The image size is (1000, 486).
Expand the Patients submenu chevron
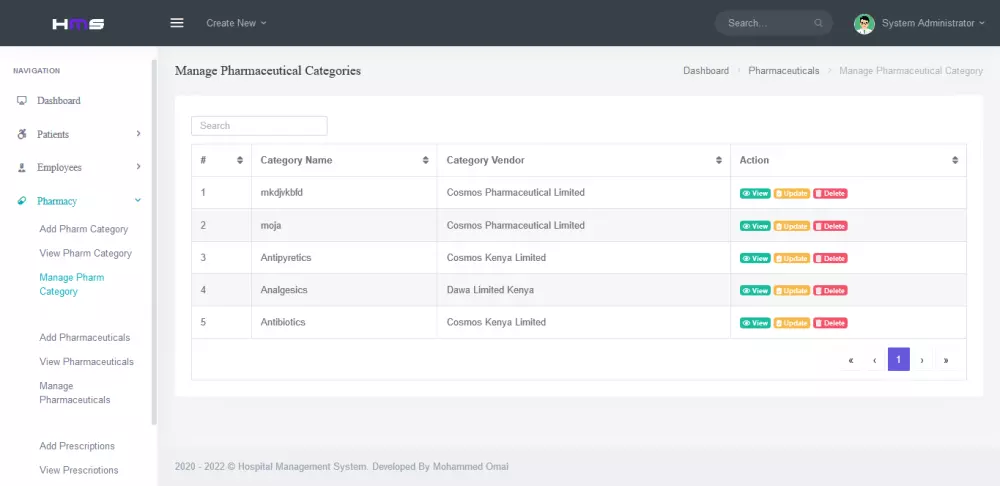(x=138, y=134)
